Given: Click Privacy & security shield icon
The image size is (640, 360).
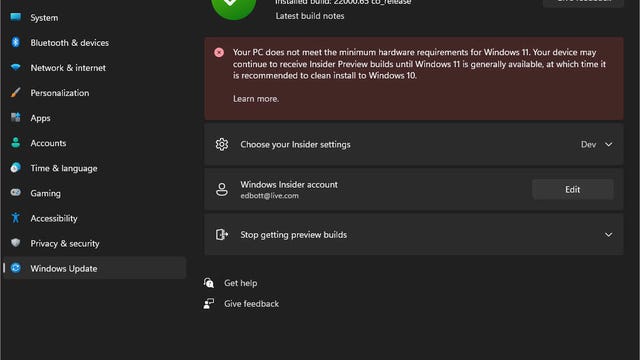Looking at the screenshot, I should tap(16, 243).
